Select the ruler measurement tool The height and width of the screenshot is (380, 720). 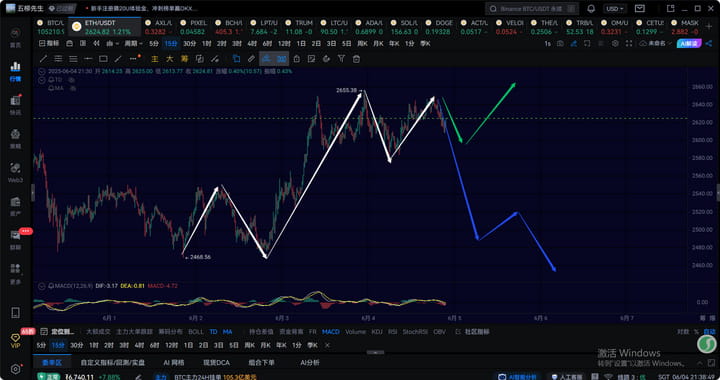(251, 59)
